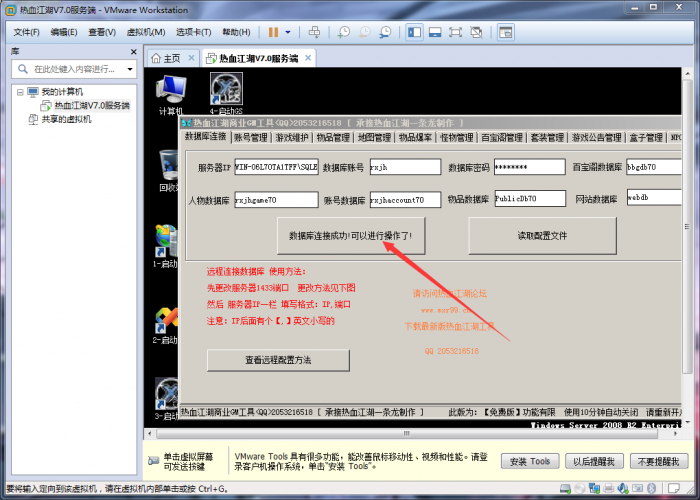
Task: Switch to the 物品管理 tab
Action: click(x=333, y=138)
